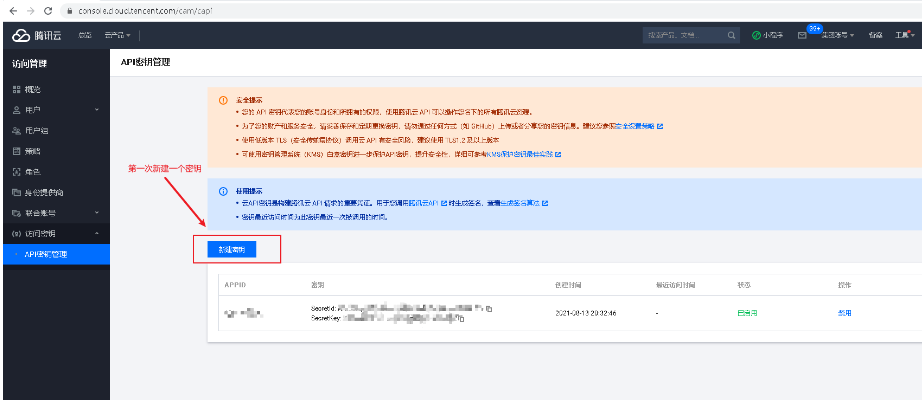
Task: Click the person icon beside 用户
Action: point(16,110)
